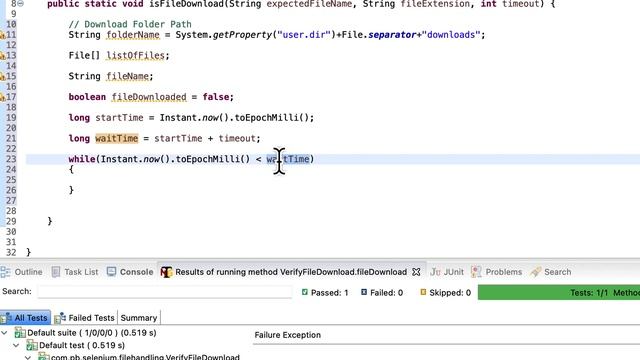Image resolution: width=640 pixels, height=360 pixels.
Task: Click the TestNG icon on results tab
Action: click(x=166, y=272)
